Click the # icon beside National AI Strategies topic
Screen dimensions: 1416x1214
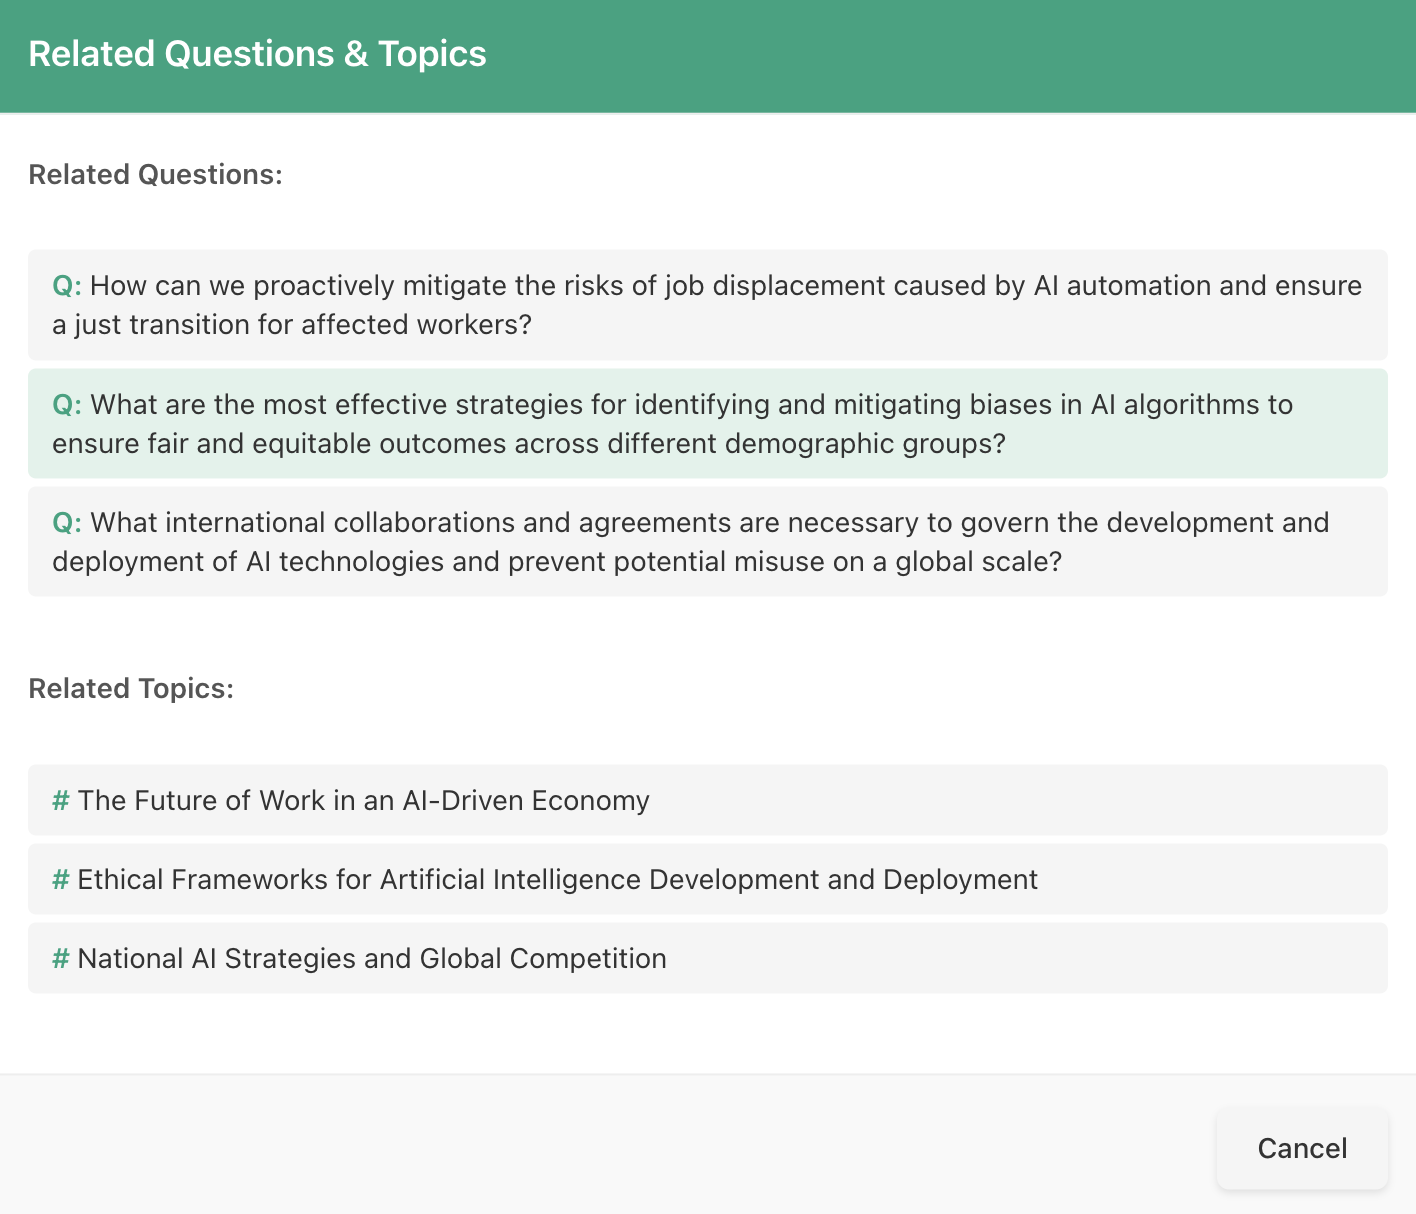(x=59, y=958)
